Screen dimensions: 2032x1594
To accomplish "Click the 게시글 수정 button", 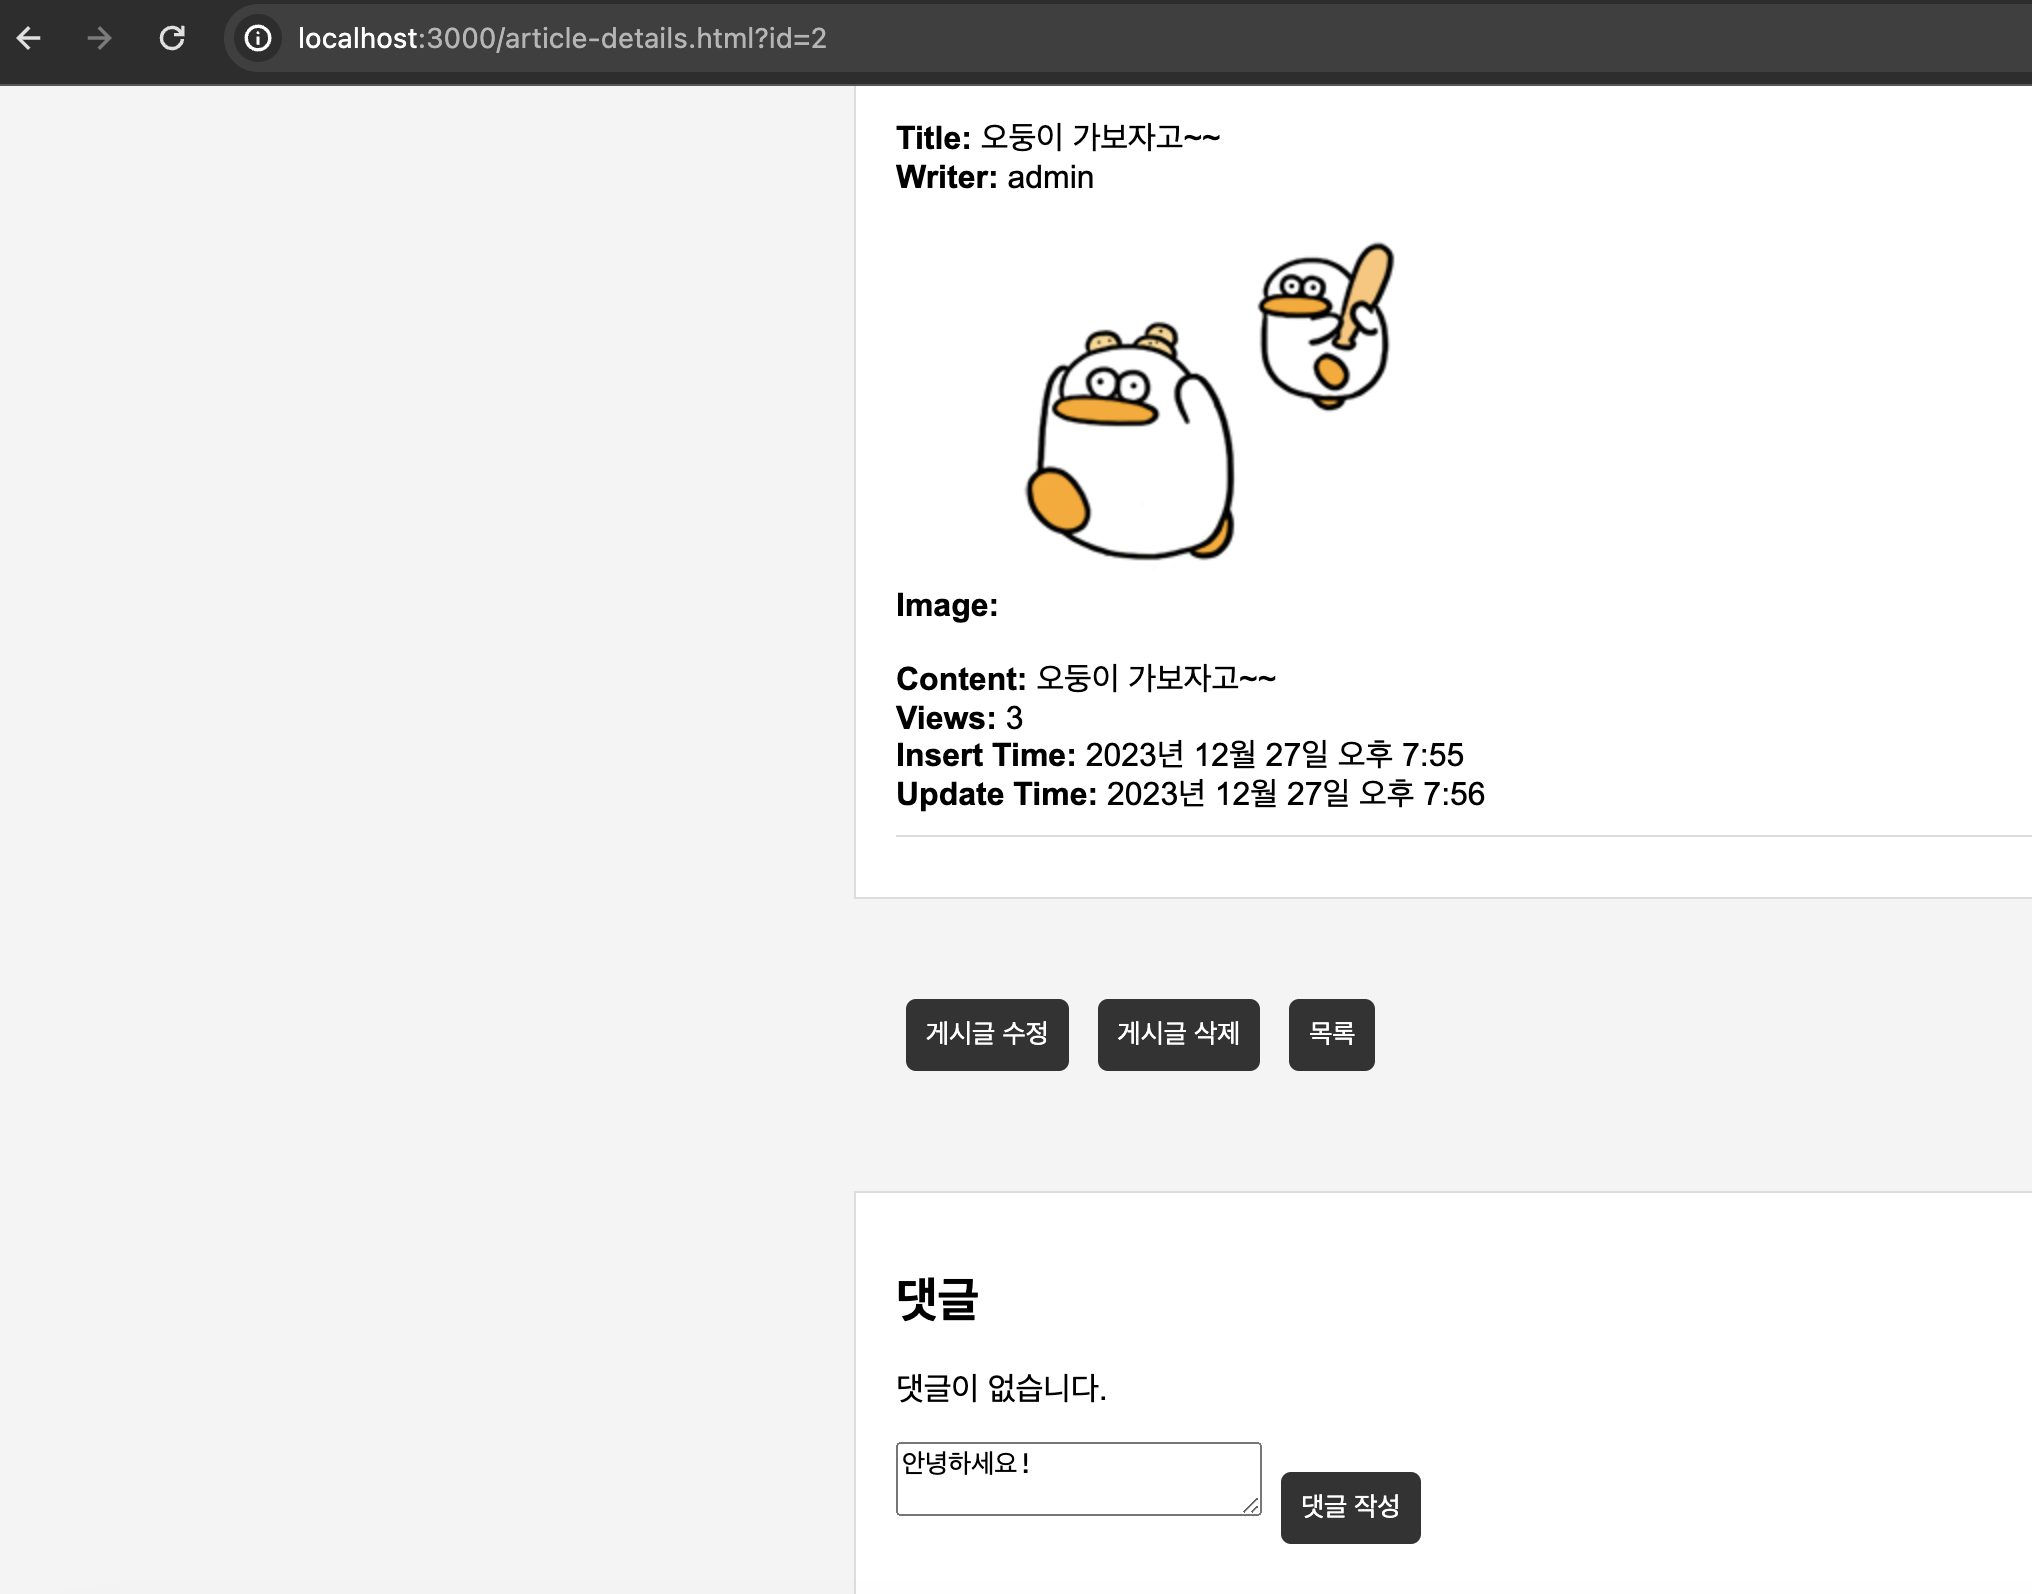I will click(987, 1034).
